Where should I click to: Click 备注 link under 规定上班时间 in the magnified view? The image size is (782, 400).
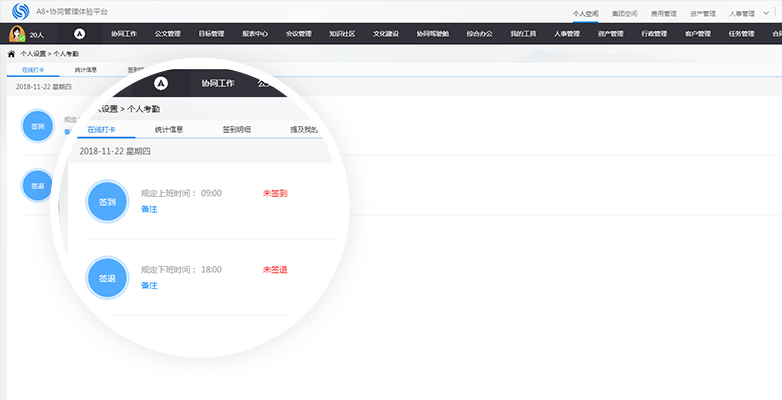[149, 208]
